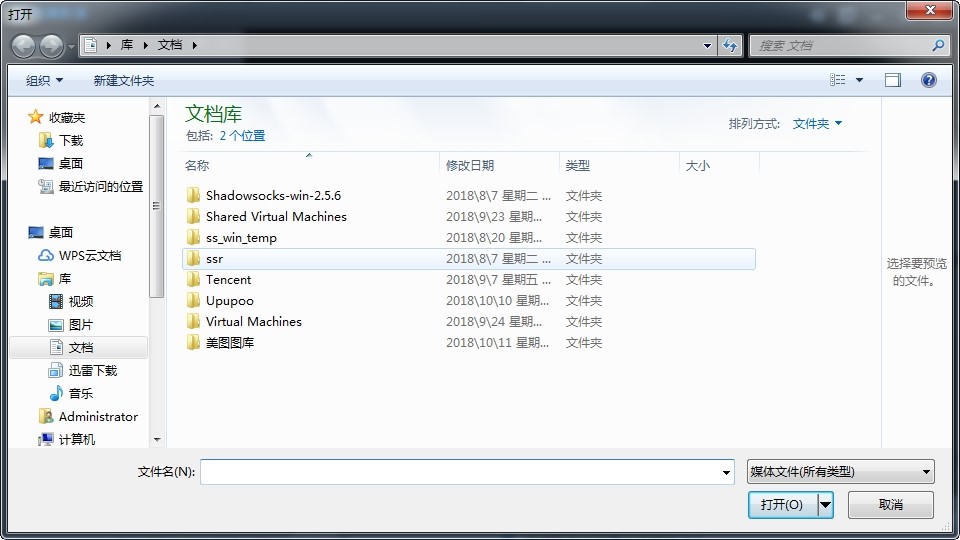Go forward with the Forward arrow button
The image size is (960, 540).
click(x=51, y=46)
